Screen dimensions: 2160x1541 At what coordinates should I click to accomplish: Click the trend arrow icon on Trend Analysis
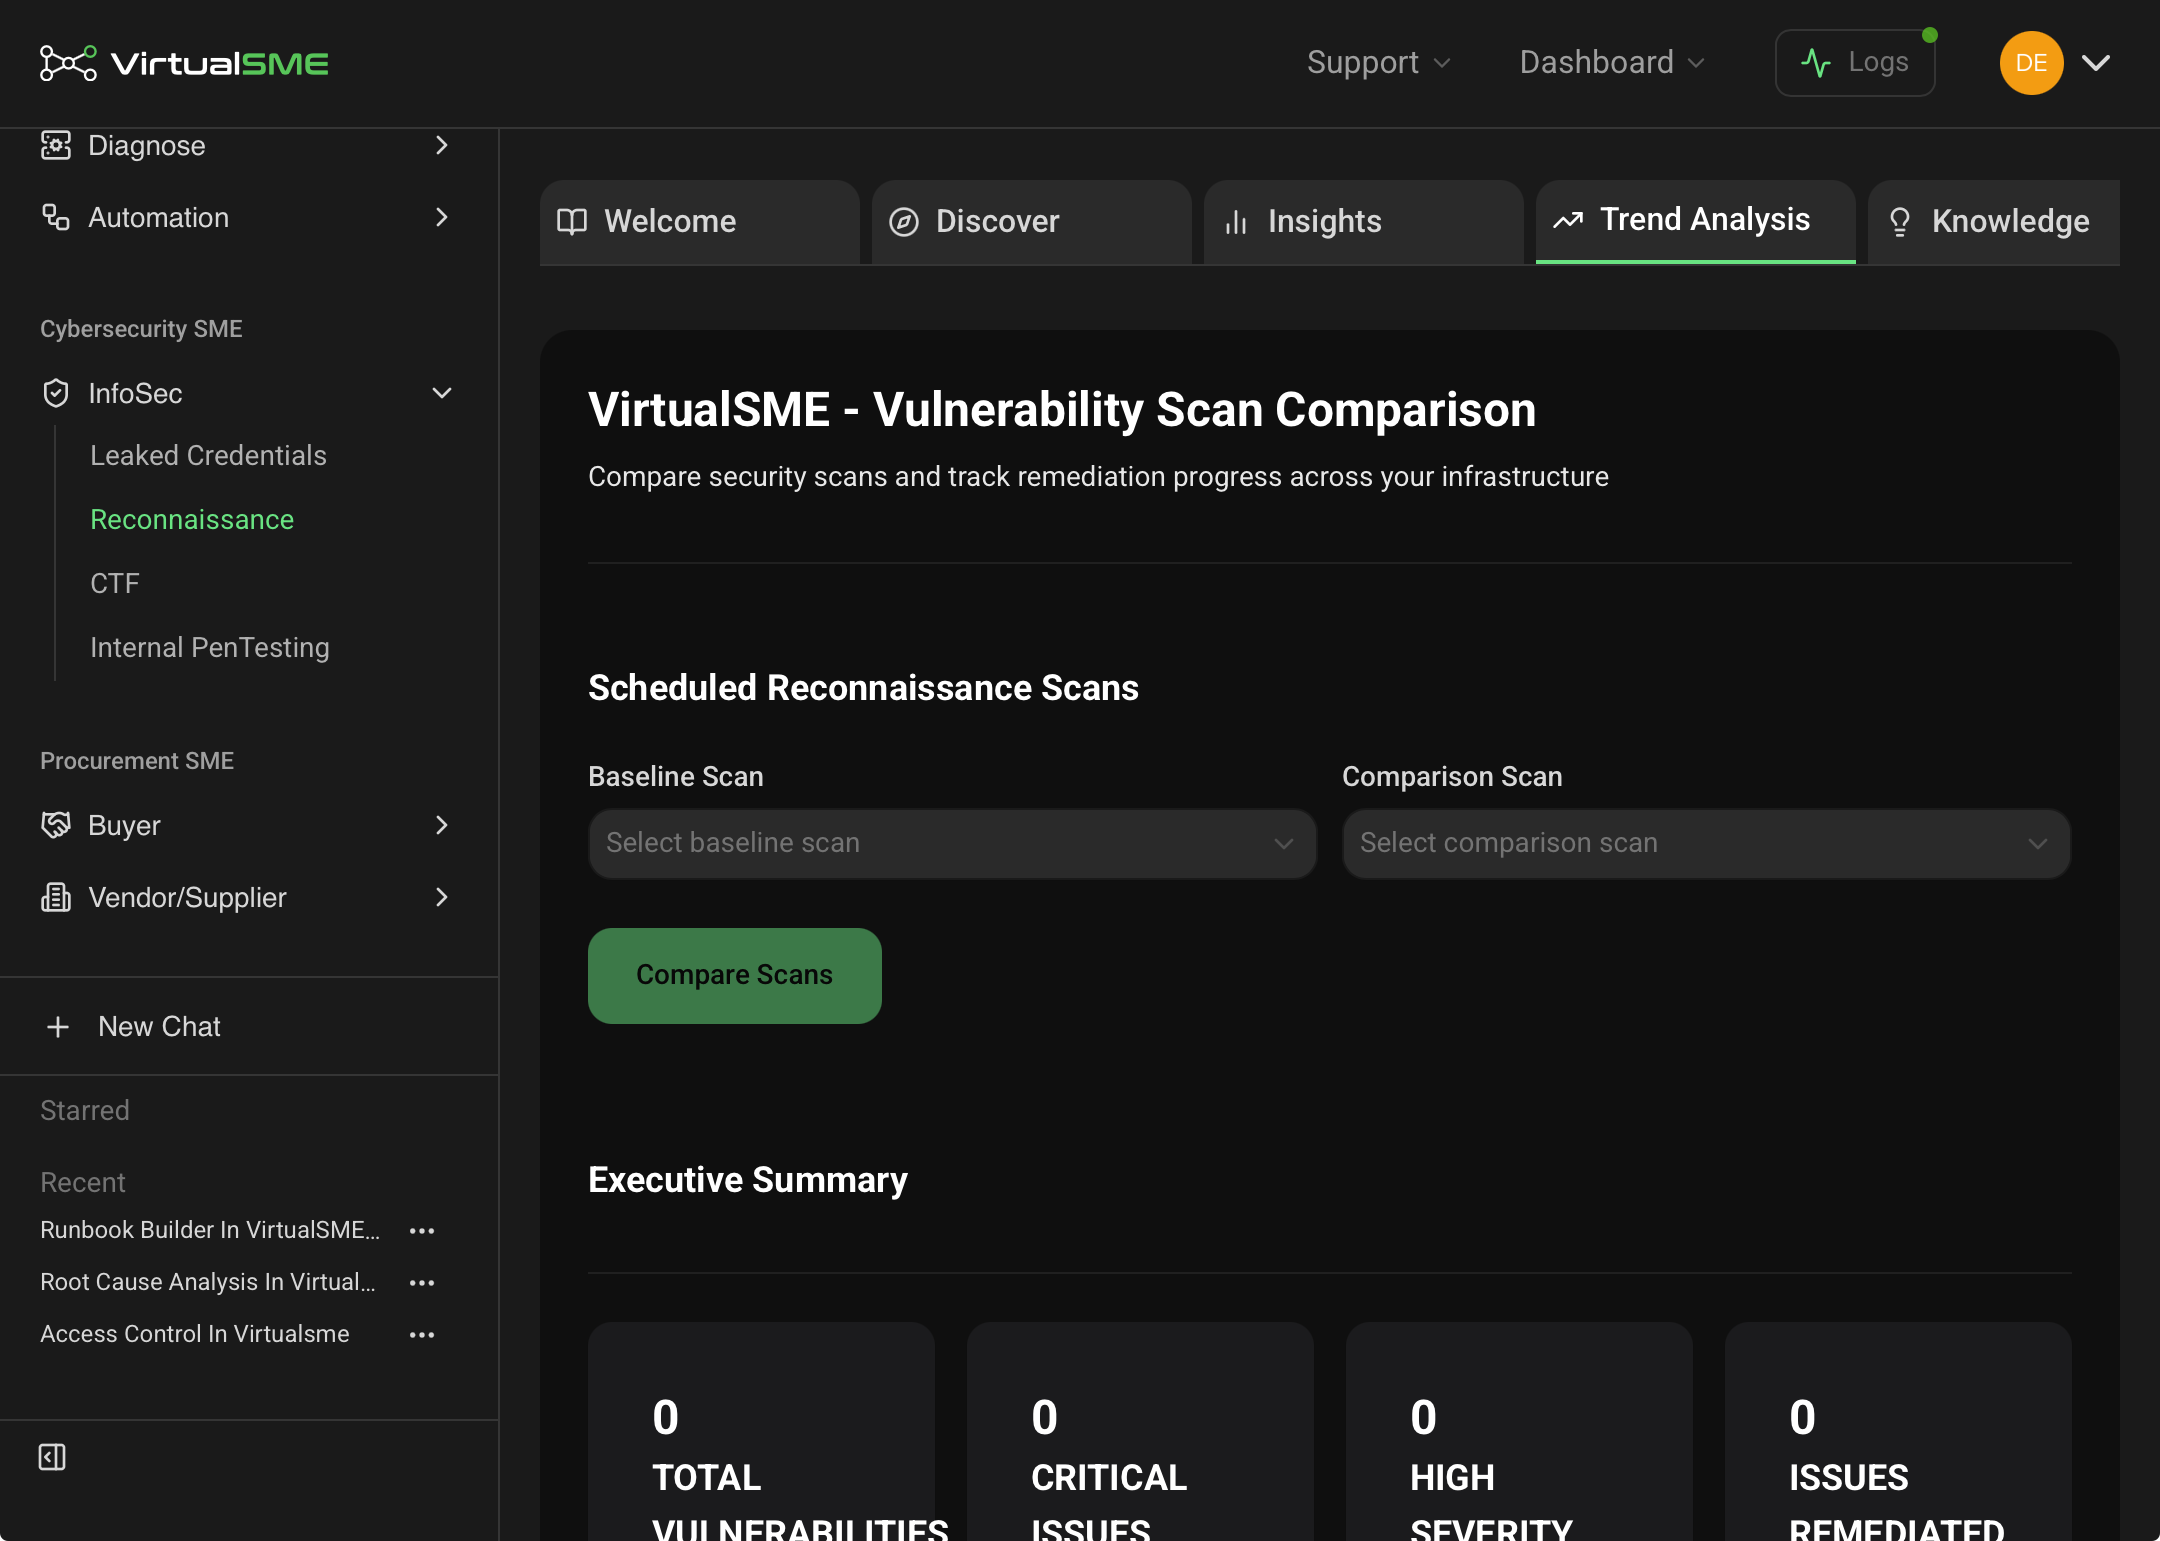coord(1568,219)
